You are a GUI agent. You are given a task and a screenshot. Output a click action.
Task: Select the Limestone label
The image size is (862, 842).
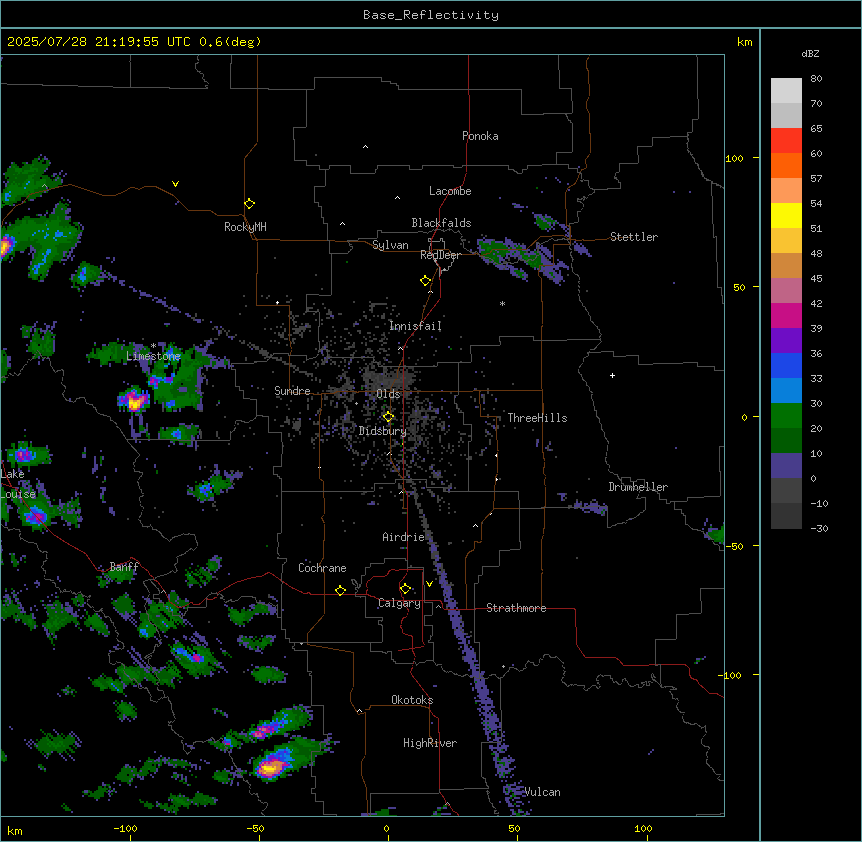click(x=153, y=356)
